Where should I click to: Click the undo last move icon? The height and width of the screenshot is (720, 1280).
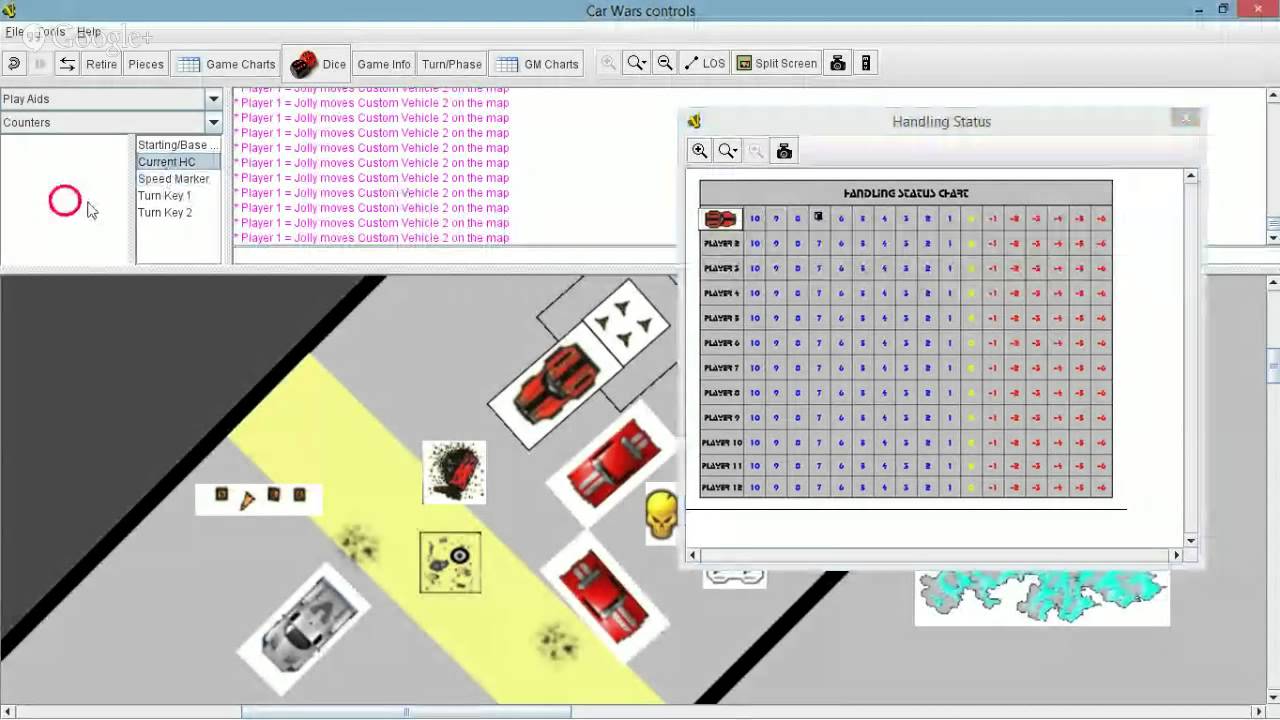[14, 64]
